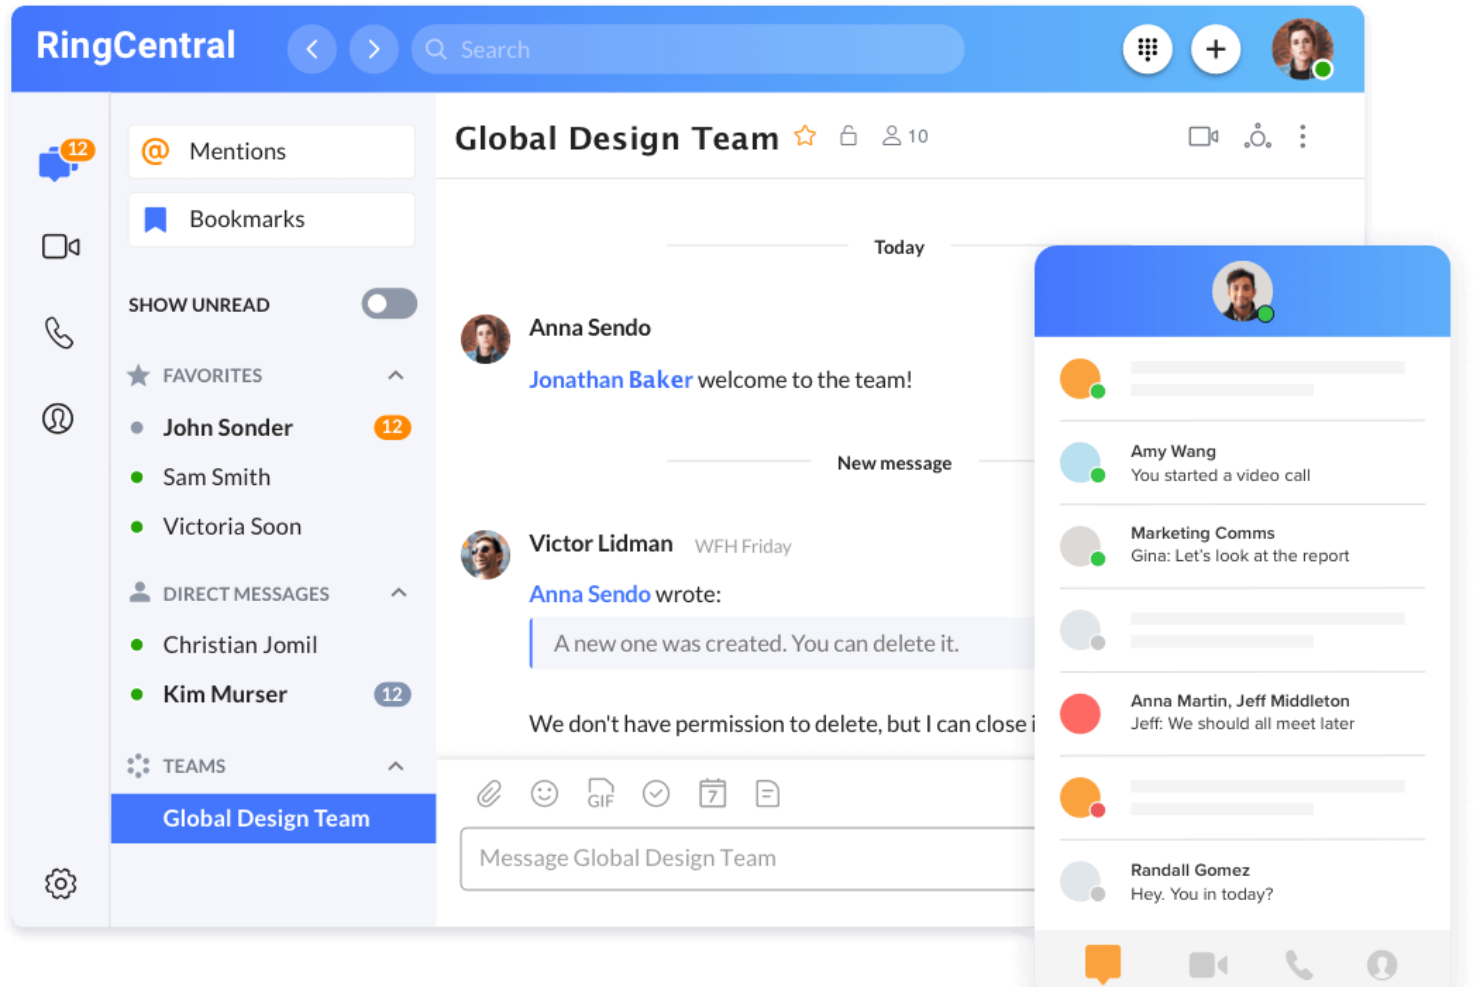This screenshot has width=1480, height=987.
Task: Open Jonathan Baker's profile link
Action: [610, 380]
